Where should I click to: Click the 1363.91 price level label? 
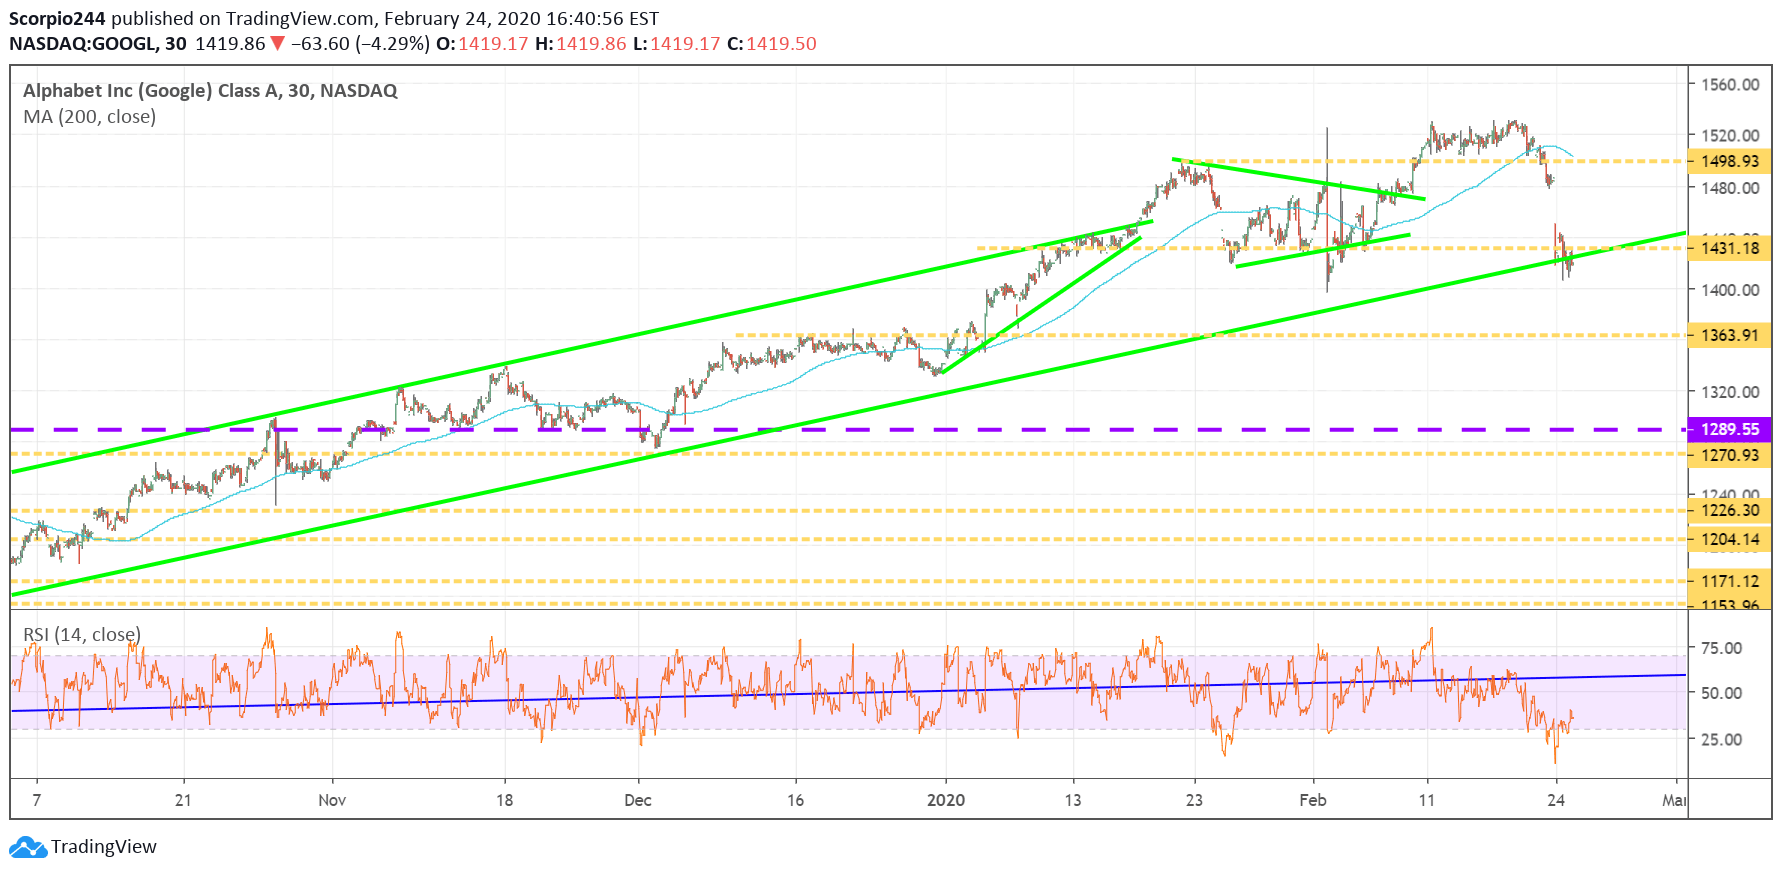pos(1729,335)
